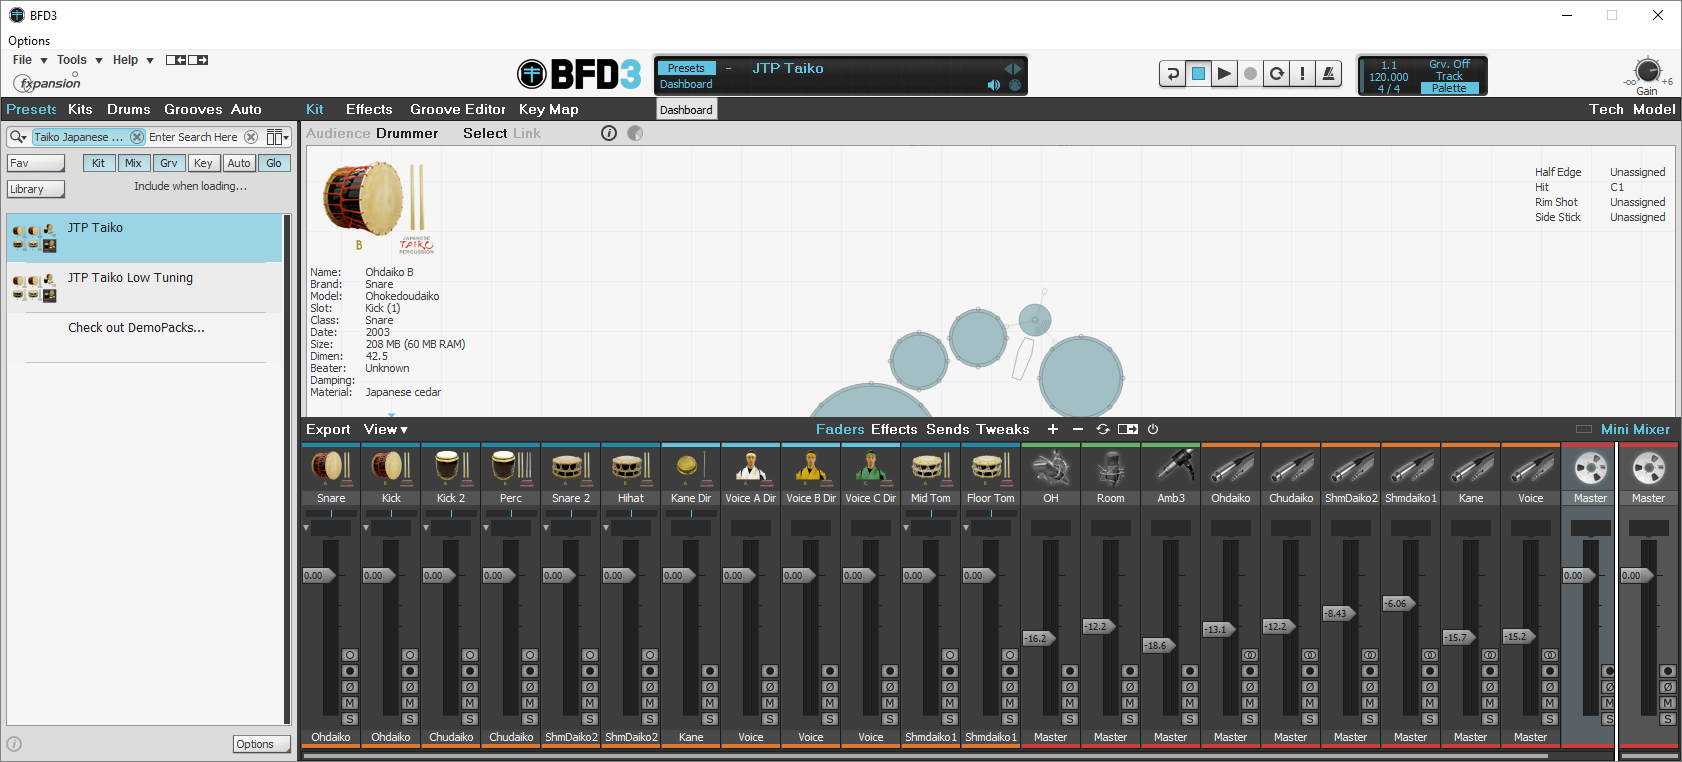Add a mixer channel with the plus icon
Screen dimensions: 1682x762
(x=1053, y=429)
